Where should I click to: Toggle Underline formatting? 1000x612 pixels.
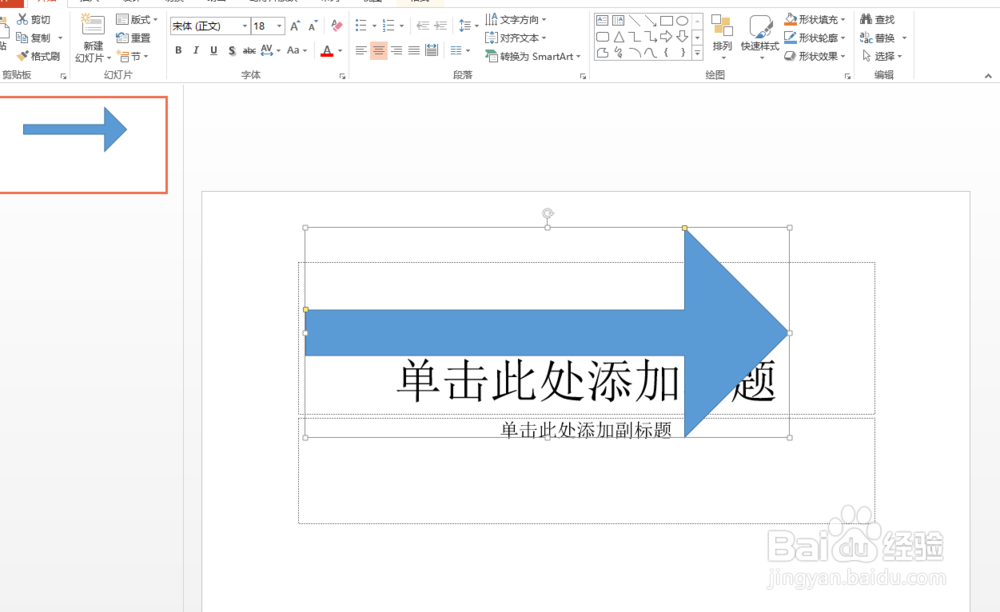[x=214, y=50]
